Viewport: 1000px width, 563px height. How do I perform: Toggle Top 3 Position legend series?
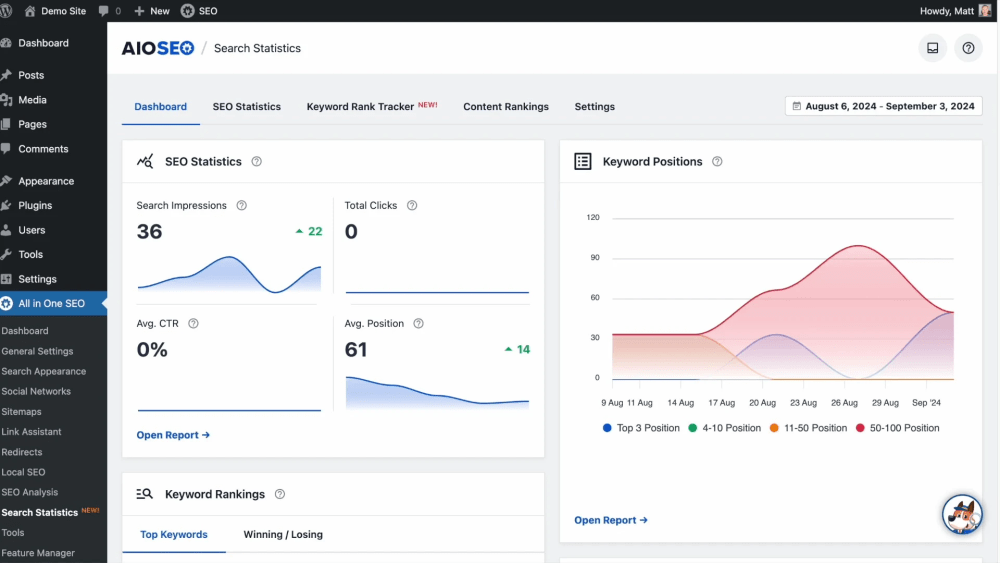tap(641, 428)
